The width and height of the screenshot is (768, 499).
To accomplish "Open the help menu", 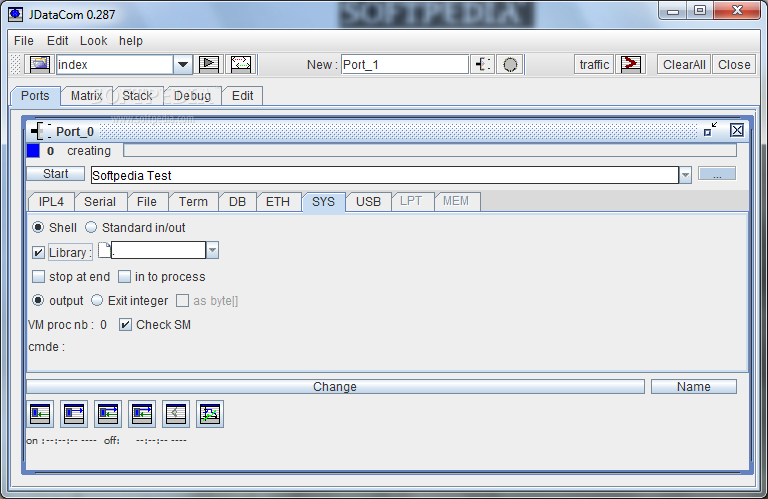I will (131, 41).
